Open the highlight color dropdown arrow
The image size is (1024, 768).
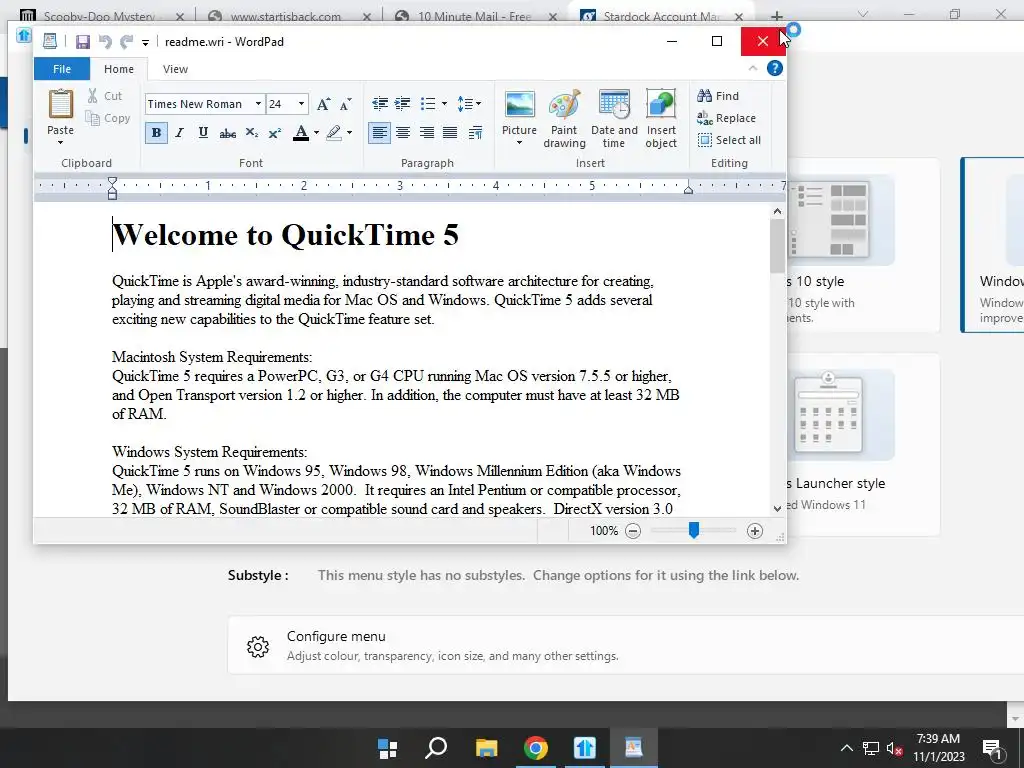click(349, 133)
